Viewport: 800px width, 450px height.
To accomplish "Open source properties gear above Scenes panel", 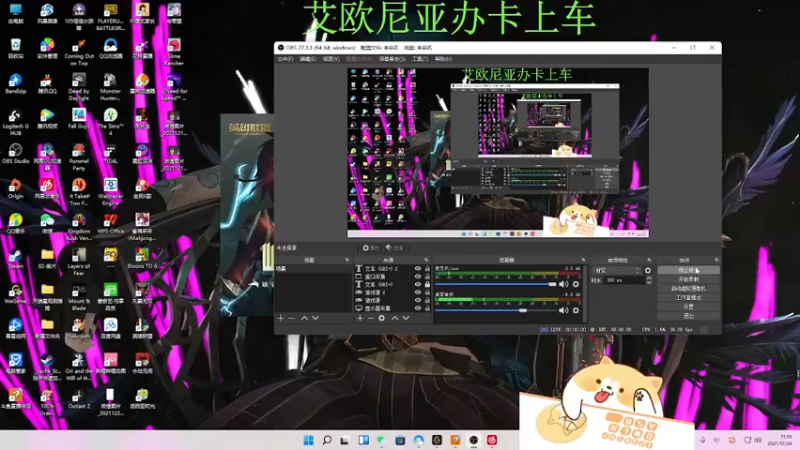I will (x=370, y=248).
